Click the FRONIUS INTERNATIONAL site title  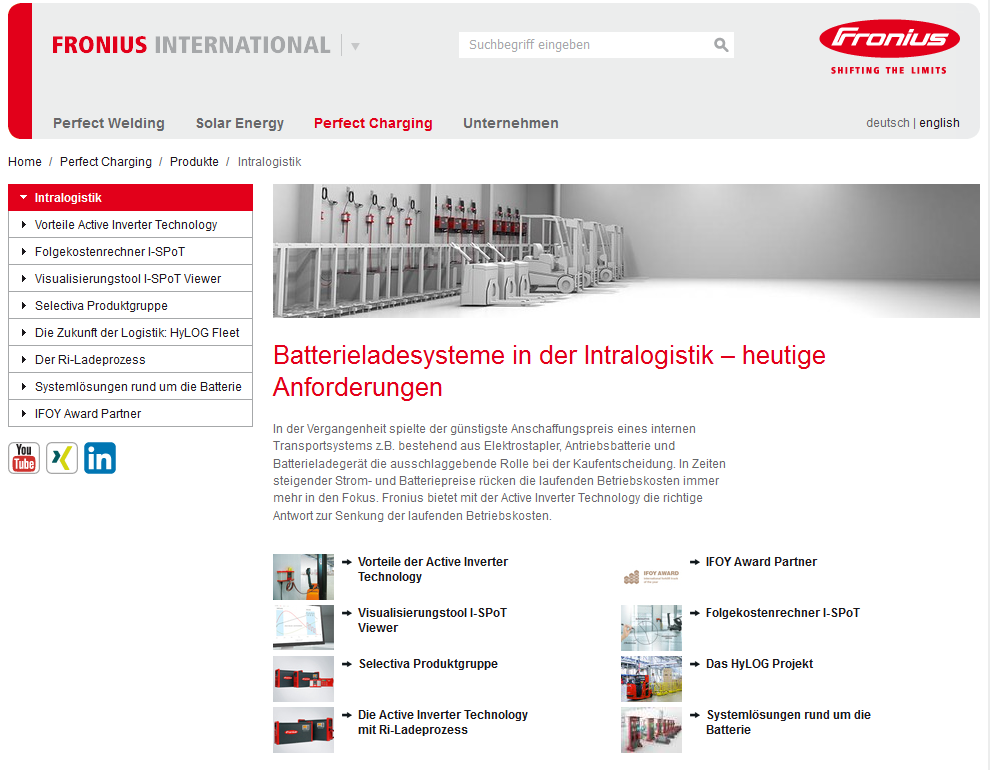pyautogui.click(x=191, y=45)
